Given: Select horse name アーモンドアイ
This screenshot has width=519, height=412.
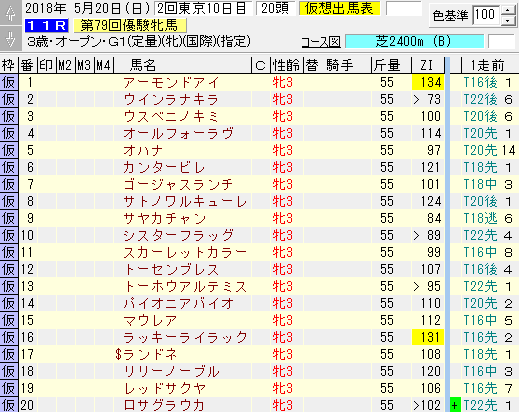Looking at the screenshot, I should (x=171, y=82).
